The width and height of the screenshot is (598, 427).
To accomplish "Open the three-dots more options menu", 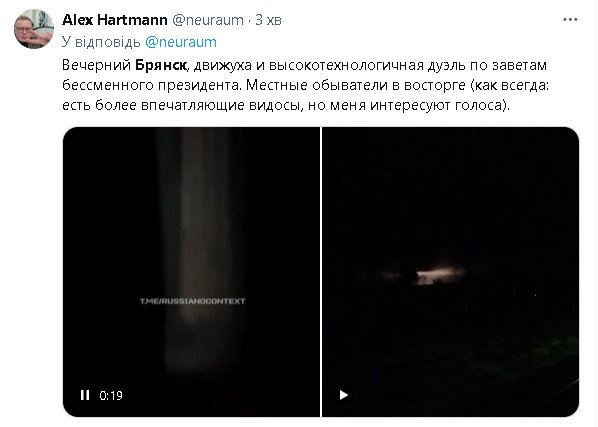I will tap(570, 19).
